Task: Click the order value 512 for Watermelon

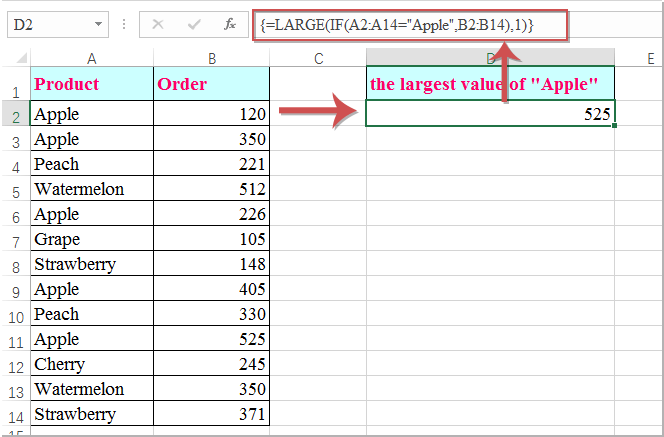Action: (x=211, y=189)
